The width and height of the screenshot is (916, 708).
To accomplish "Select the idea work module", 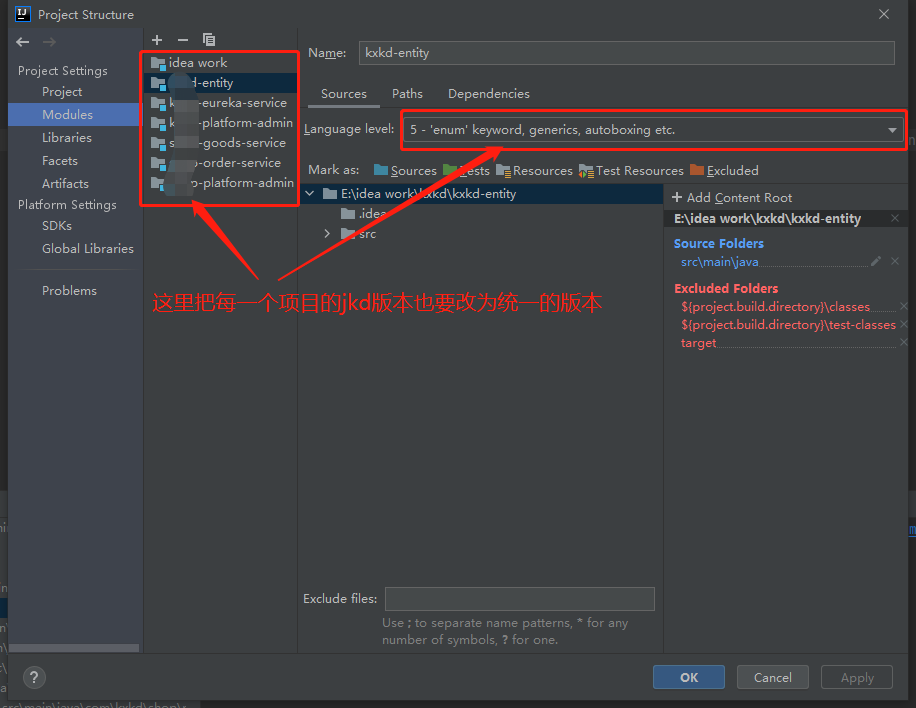I will (221, 63).
